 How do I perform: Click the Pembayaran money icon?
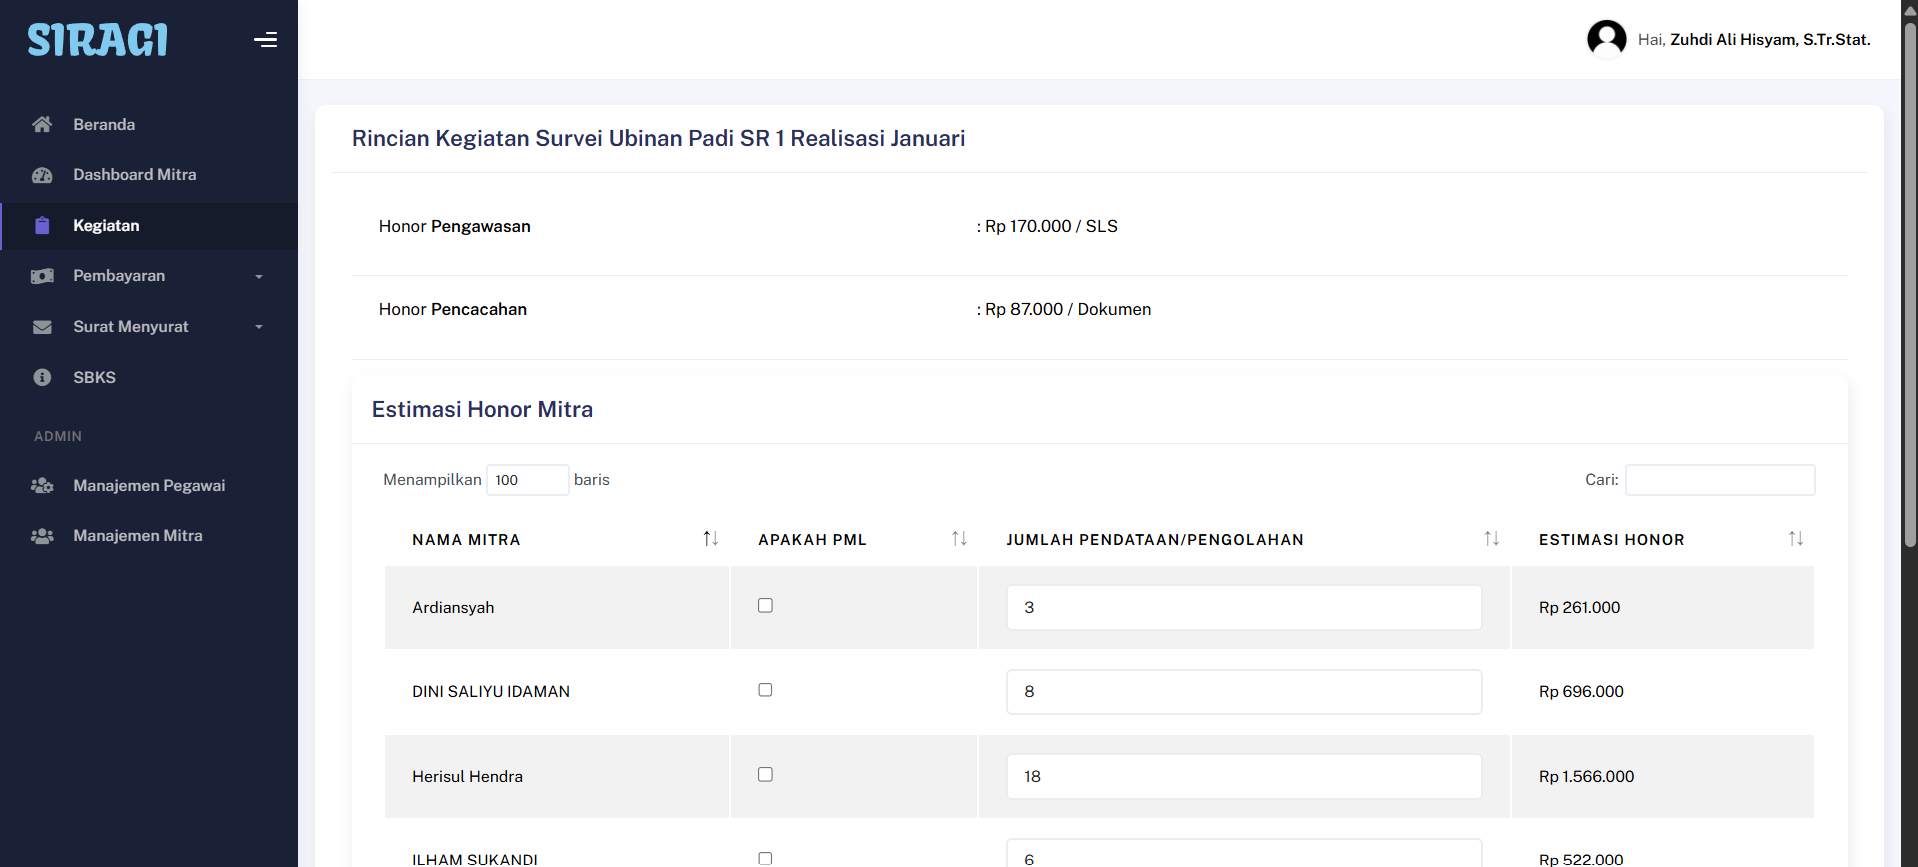point(42,276)
